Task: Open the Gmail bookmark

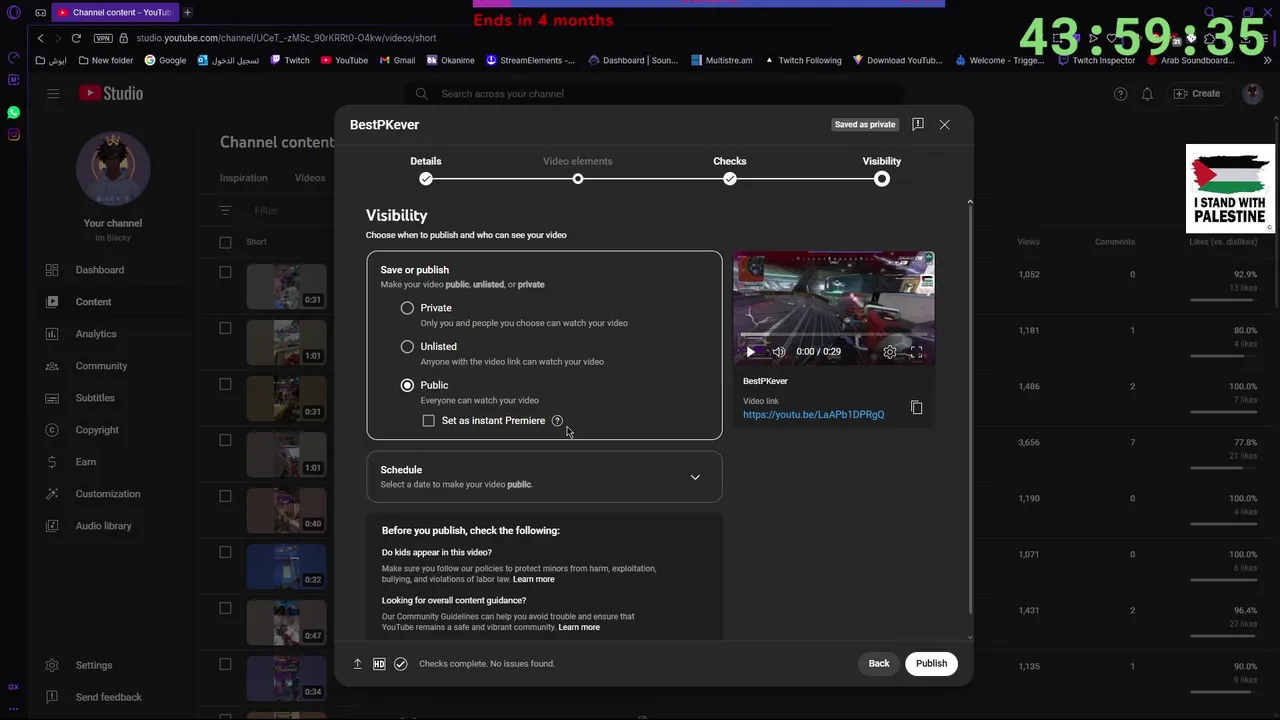Action: pyautogui.click(x=397, y=60)
